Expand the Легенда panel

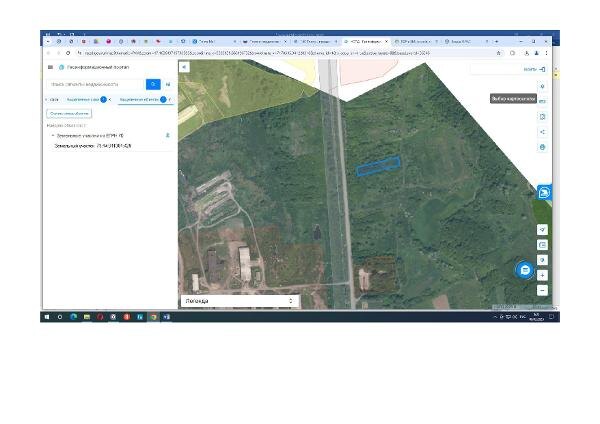(x=240, y=301)
